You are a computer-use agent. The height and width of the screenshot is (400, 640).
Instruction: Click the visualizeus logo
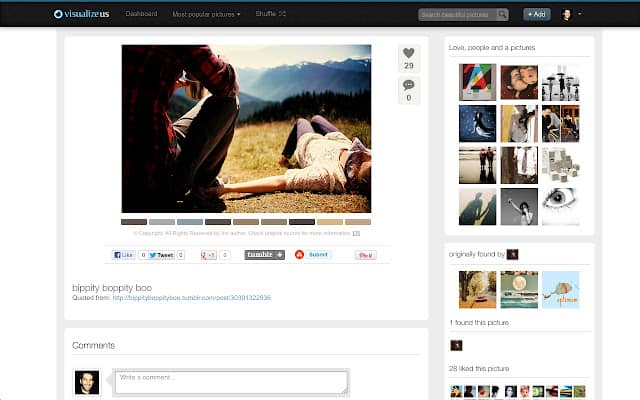pos(81,14)
